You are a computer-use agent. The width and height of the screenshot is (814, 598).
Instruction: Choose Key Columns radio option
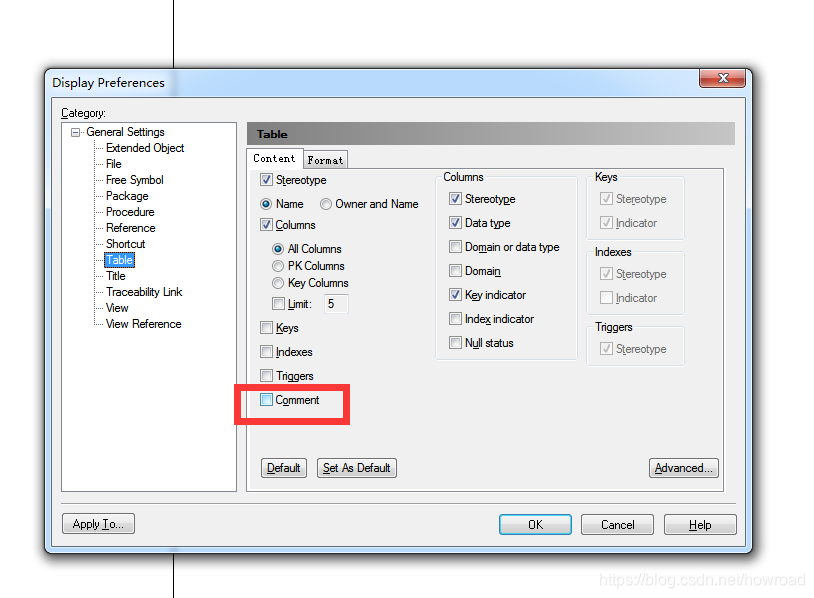pos(278,283)
